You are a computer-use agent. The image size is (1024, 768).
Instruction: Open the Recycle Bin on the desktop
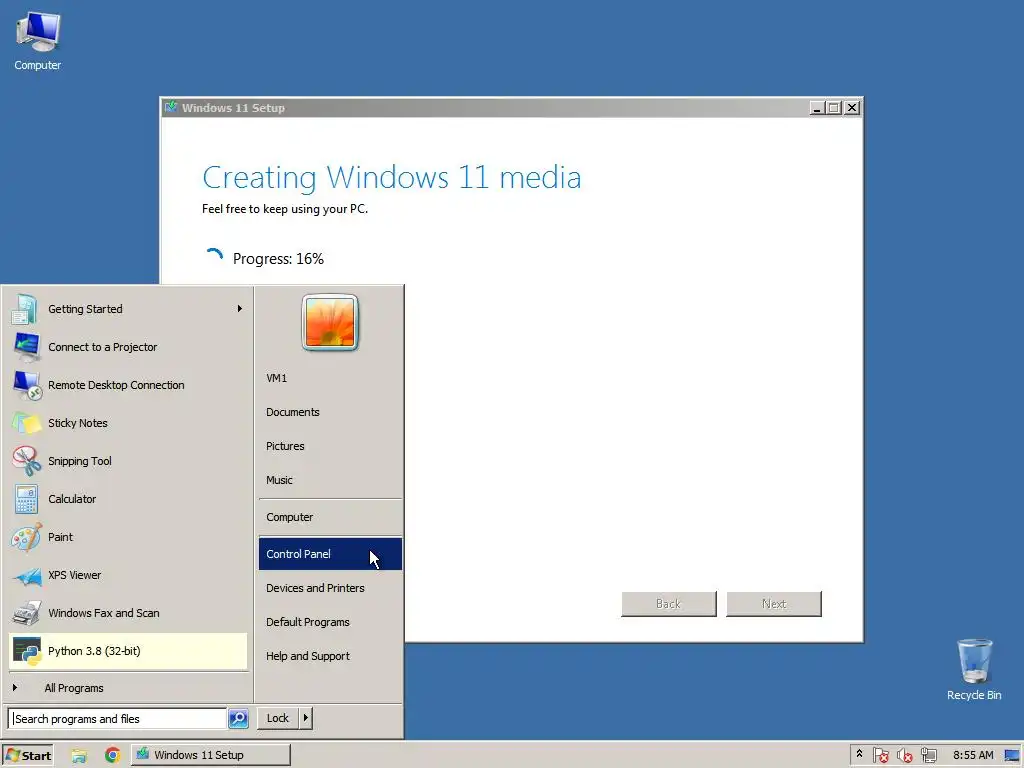[974, 670]
